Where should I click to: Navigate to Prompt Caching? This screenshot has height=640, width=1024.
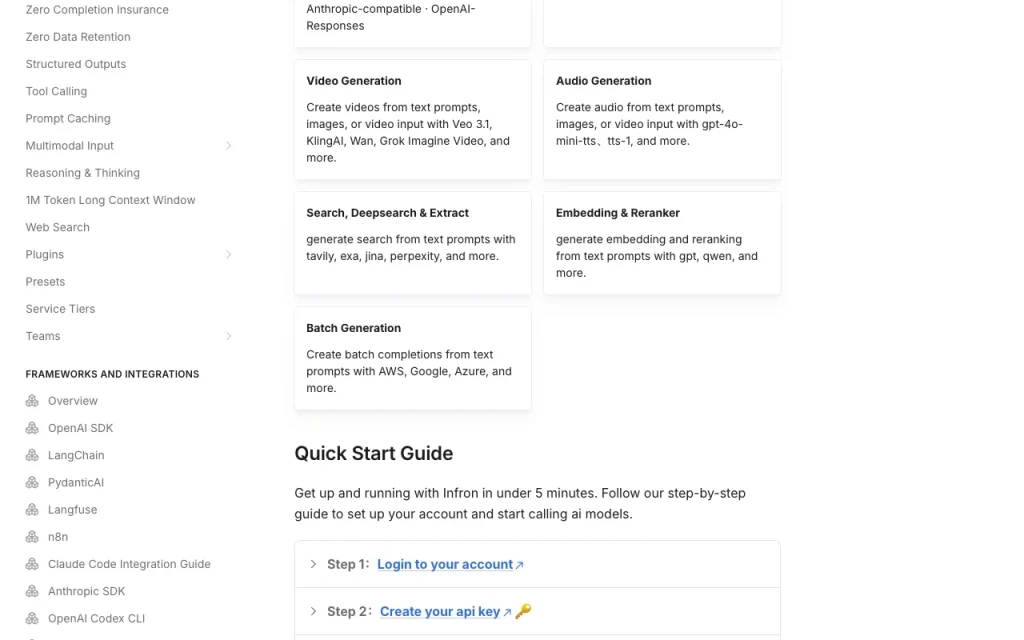(x=68, y=119)
